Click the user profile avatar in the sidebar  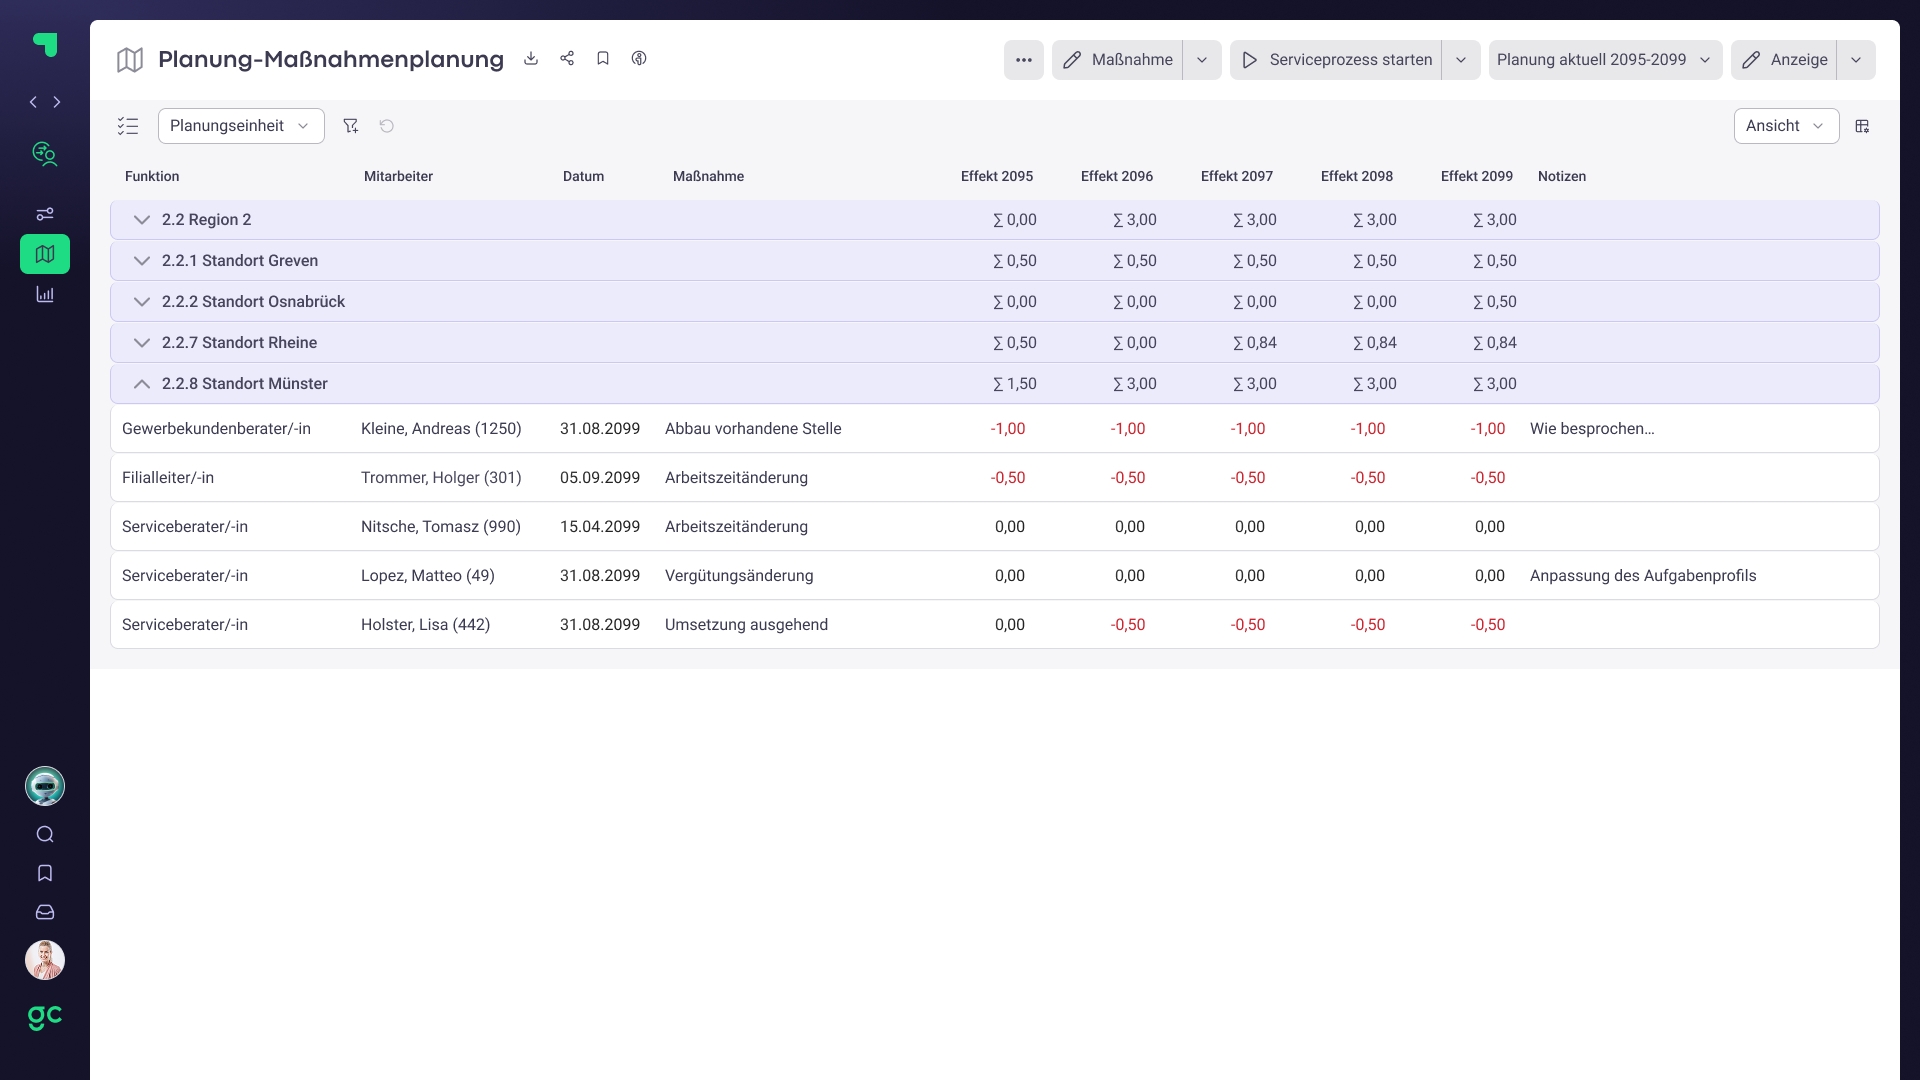(x=45, y=960)
